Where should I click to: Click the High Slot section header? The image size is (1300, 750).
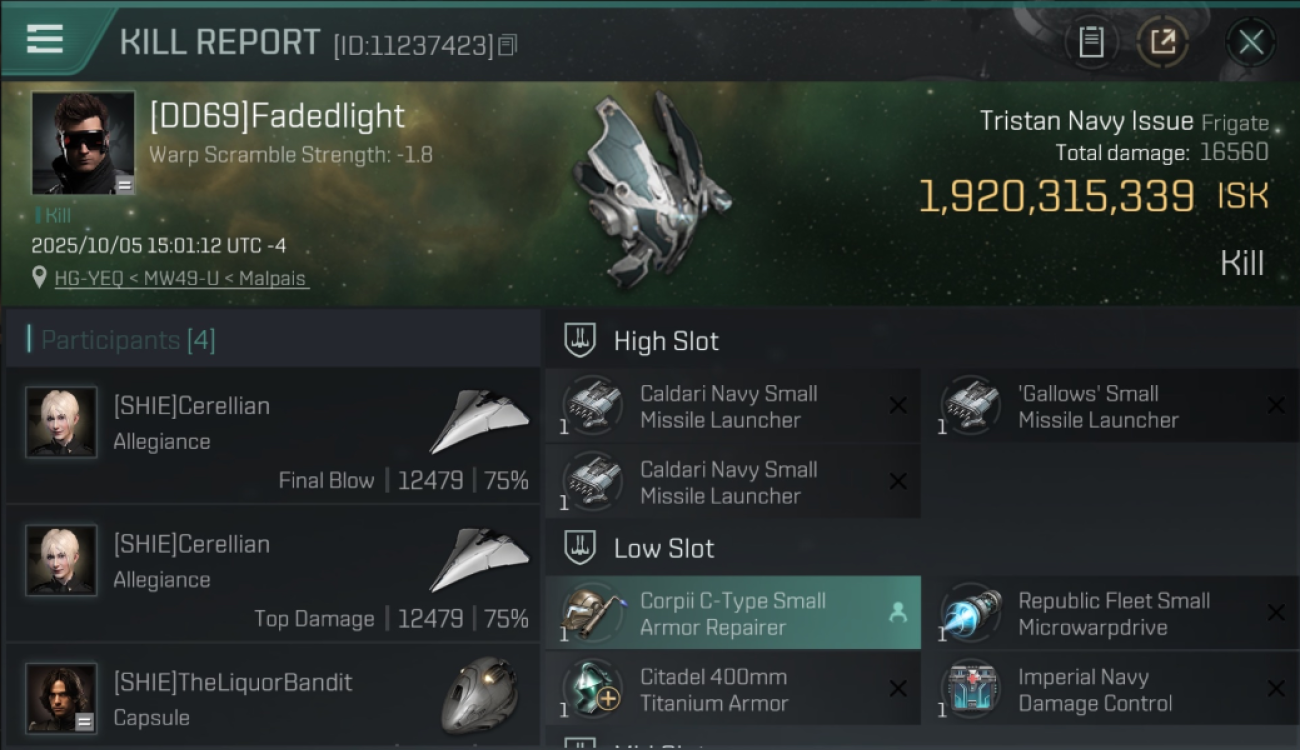666,341
